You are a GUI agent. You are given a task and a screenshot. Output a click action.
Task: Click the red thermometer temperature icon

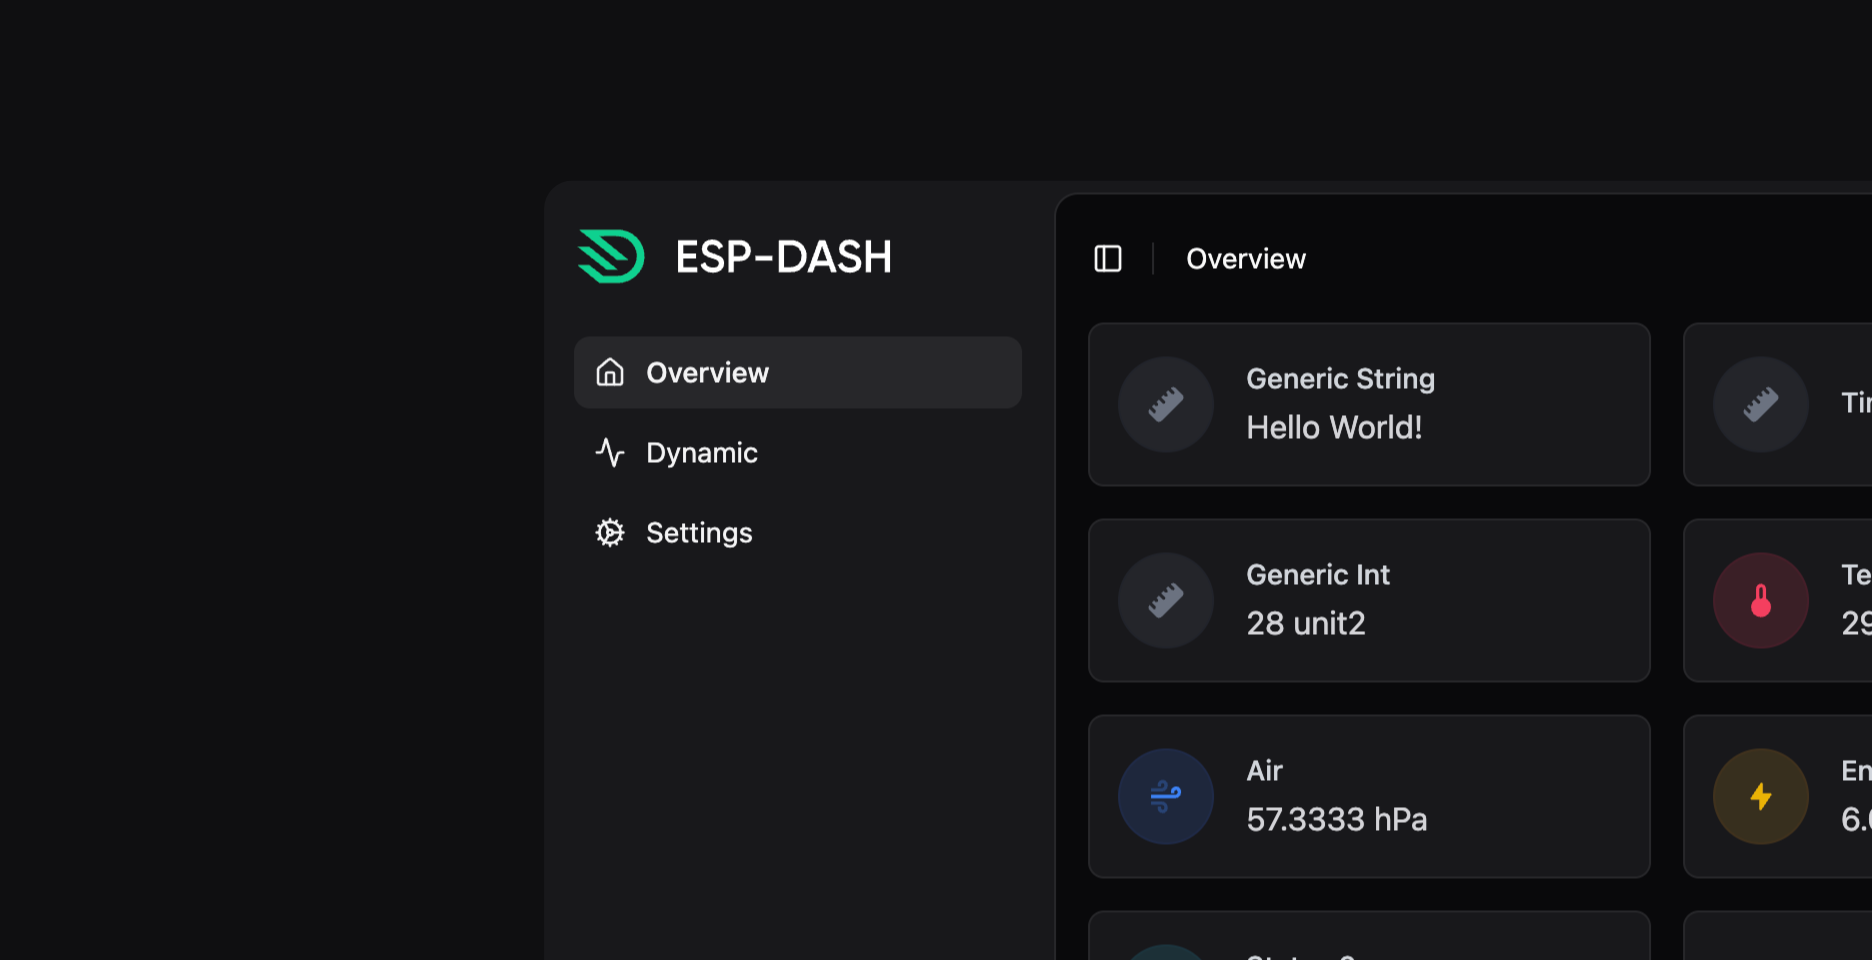coord(1761,600)
